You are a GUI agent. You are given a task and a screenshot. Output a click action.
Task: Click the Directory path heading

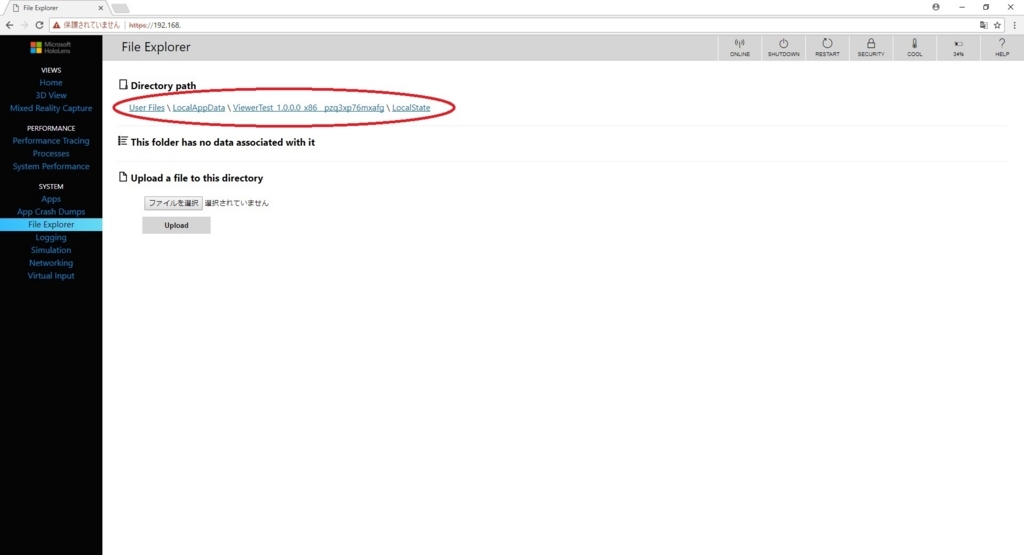coord(163,86)
